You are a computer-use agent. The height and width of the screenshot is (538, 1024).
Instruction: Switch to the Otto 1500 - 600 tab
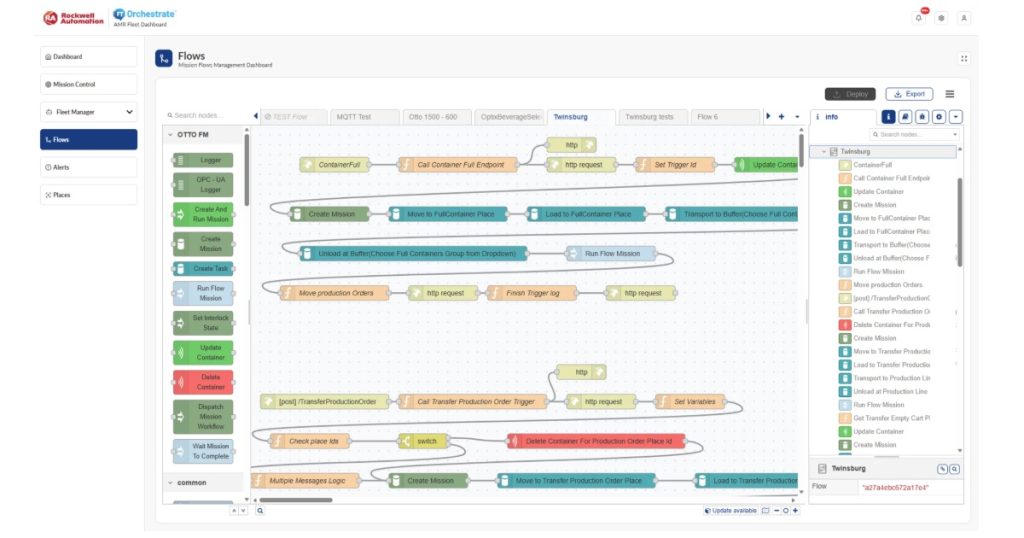[x=436, y=117]
